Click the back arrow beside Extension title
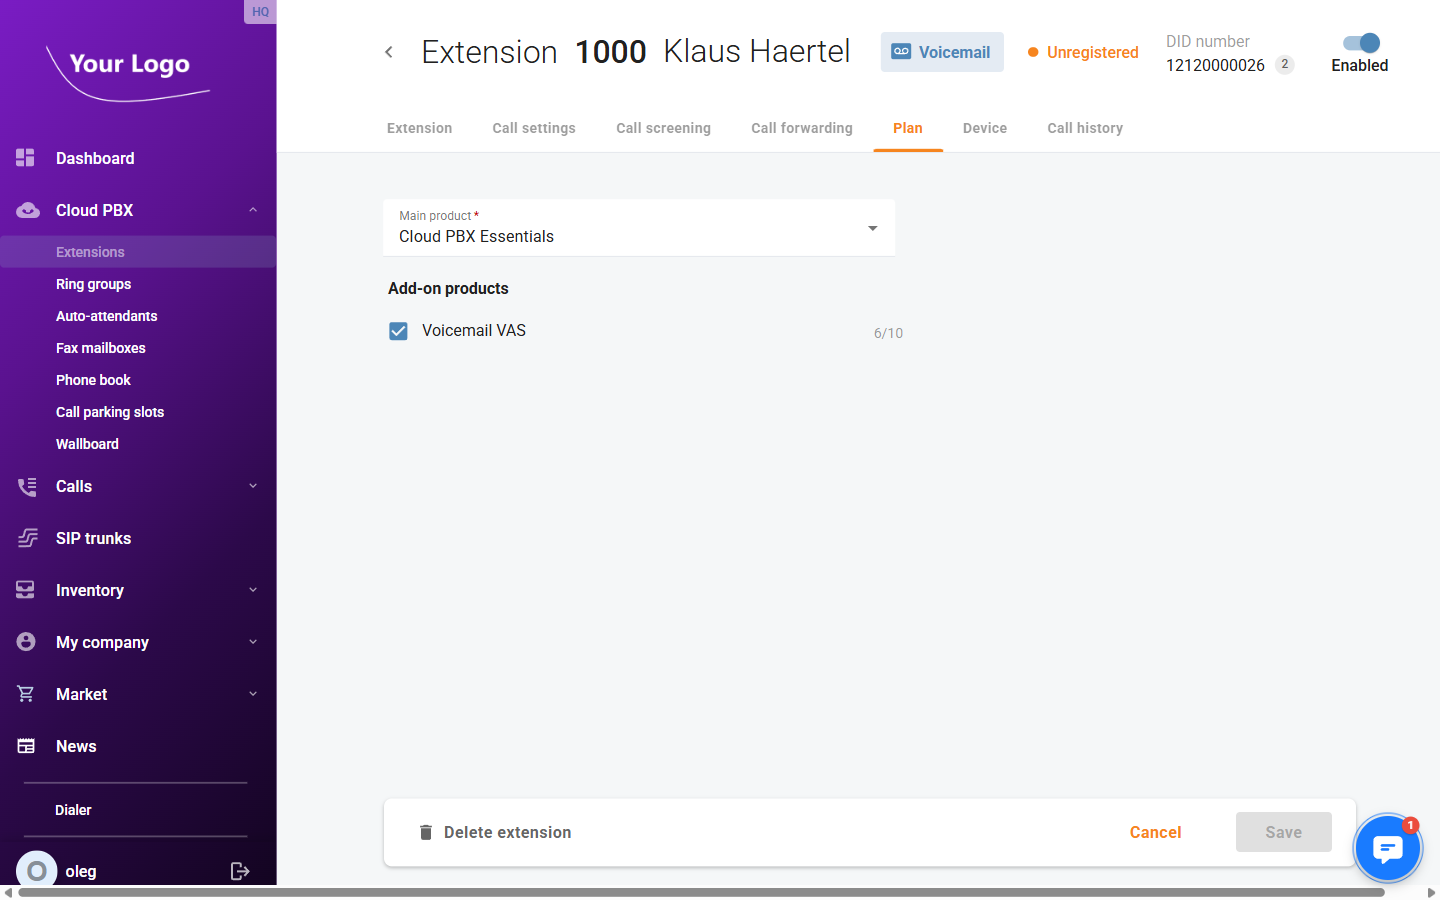The image size is (1440, 900). (389, 52)
